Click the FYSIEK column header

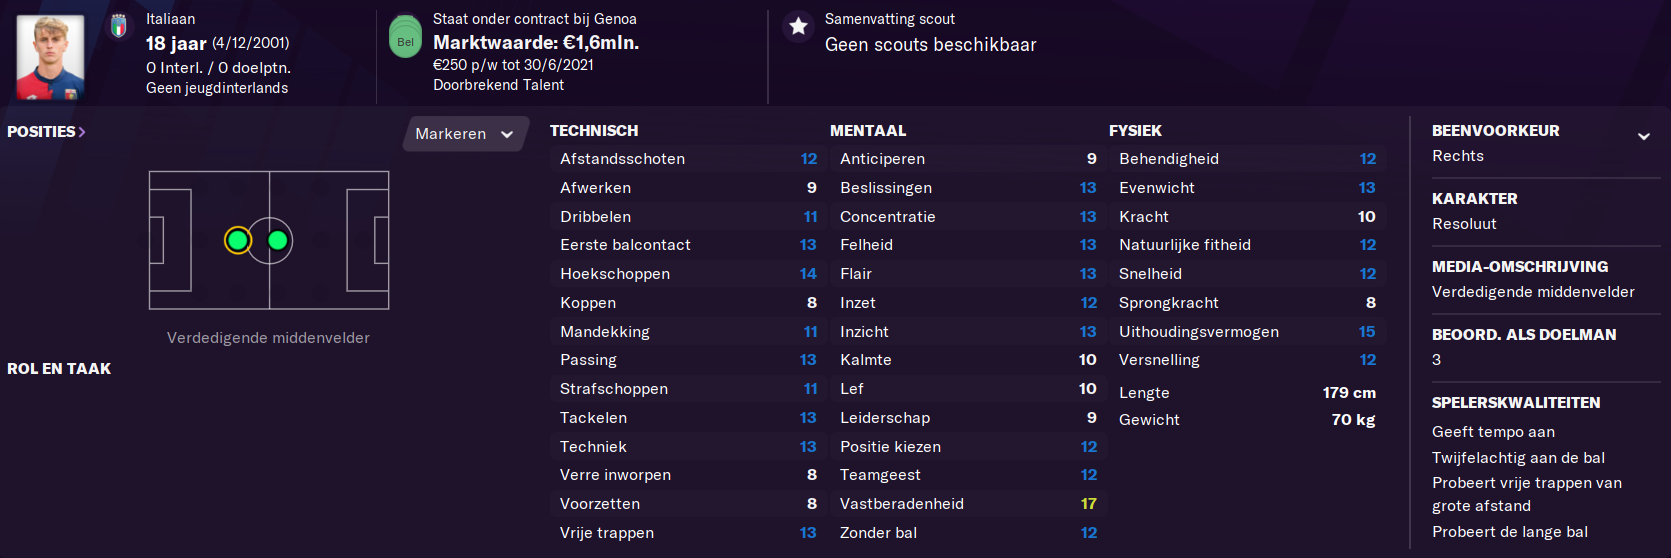click(1135, 131)
